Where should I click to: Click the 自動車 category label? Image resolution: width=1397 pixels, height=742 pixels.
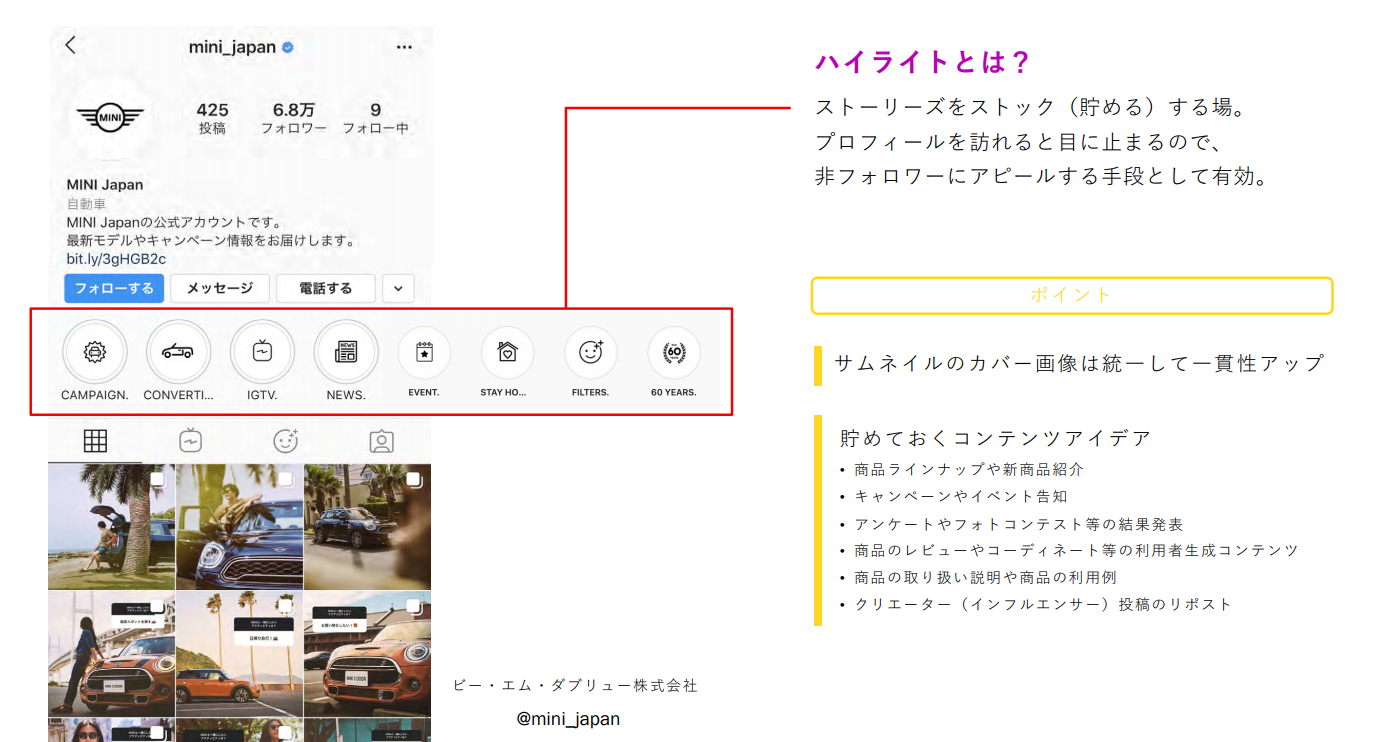pos(86,203)
